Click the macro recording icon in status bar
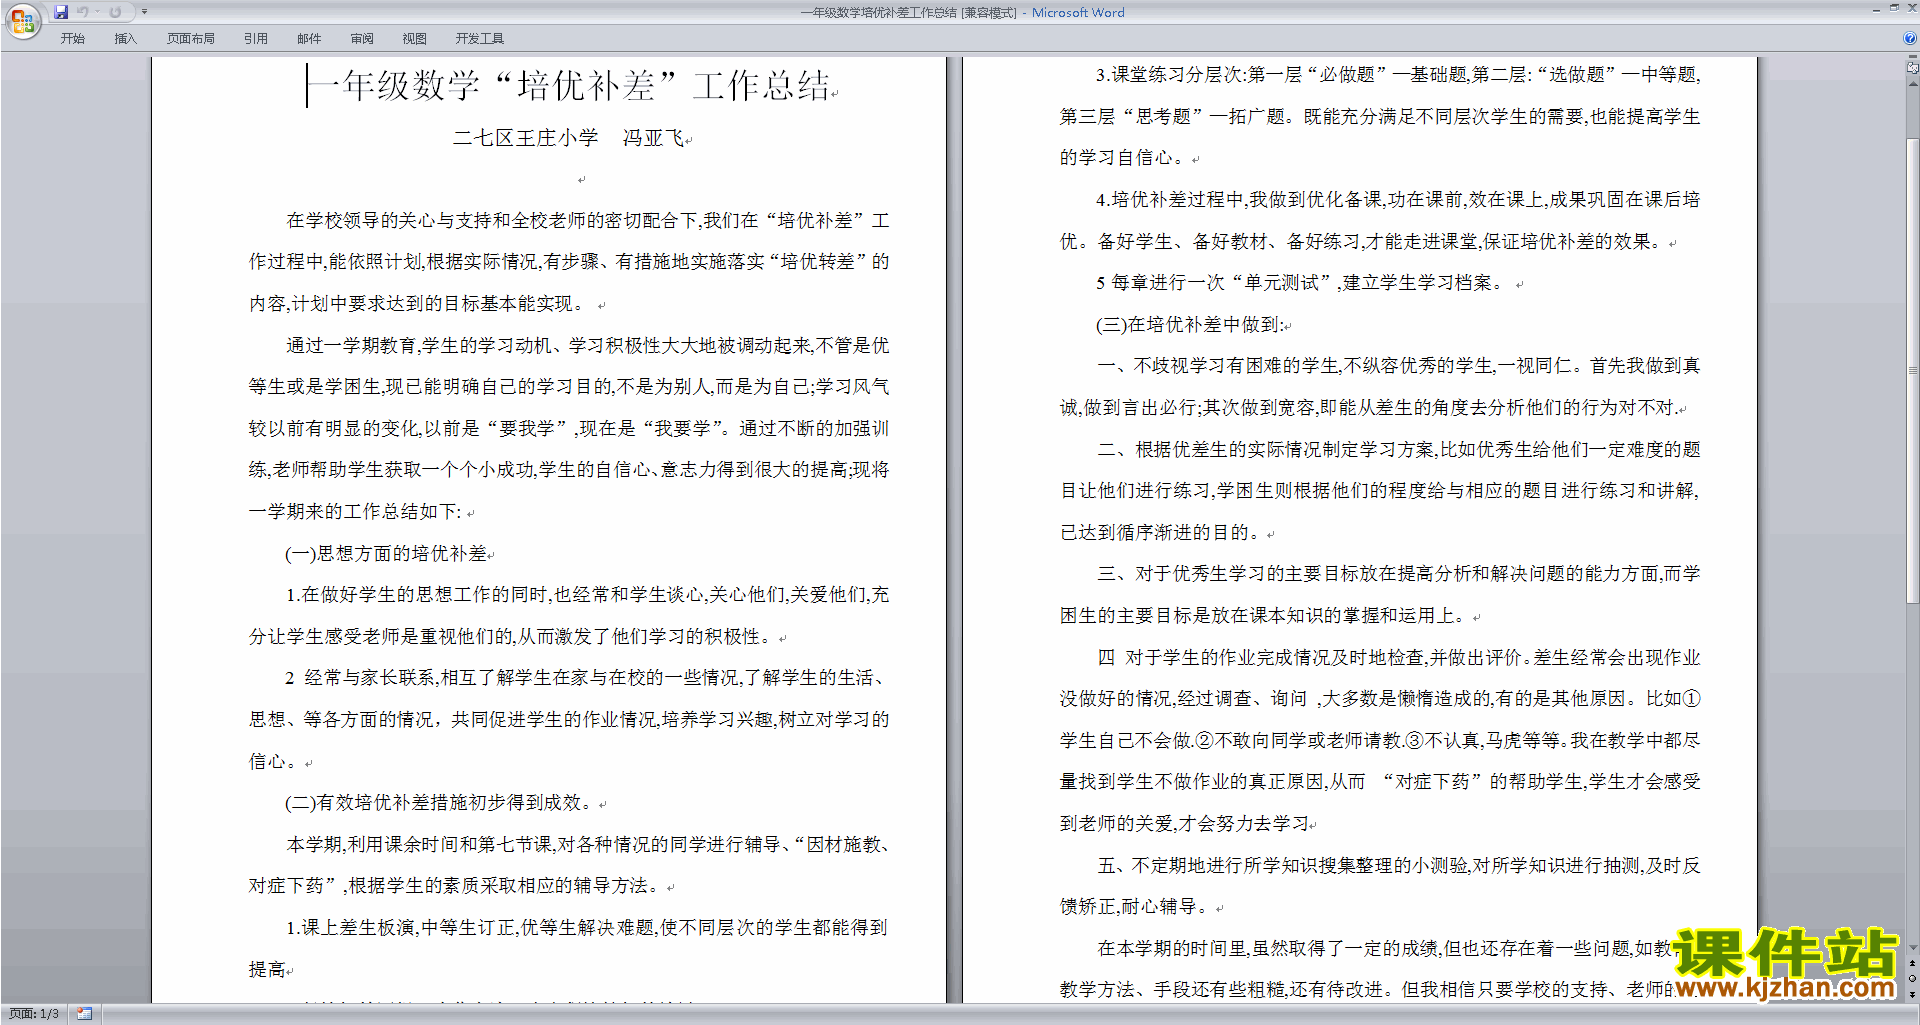This screenshot has width=1920, height=1025. (x=84, y=1014)
